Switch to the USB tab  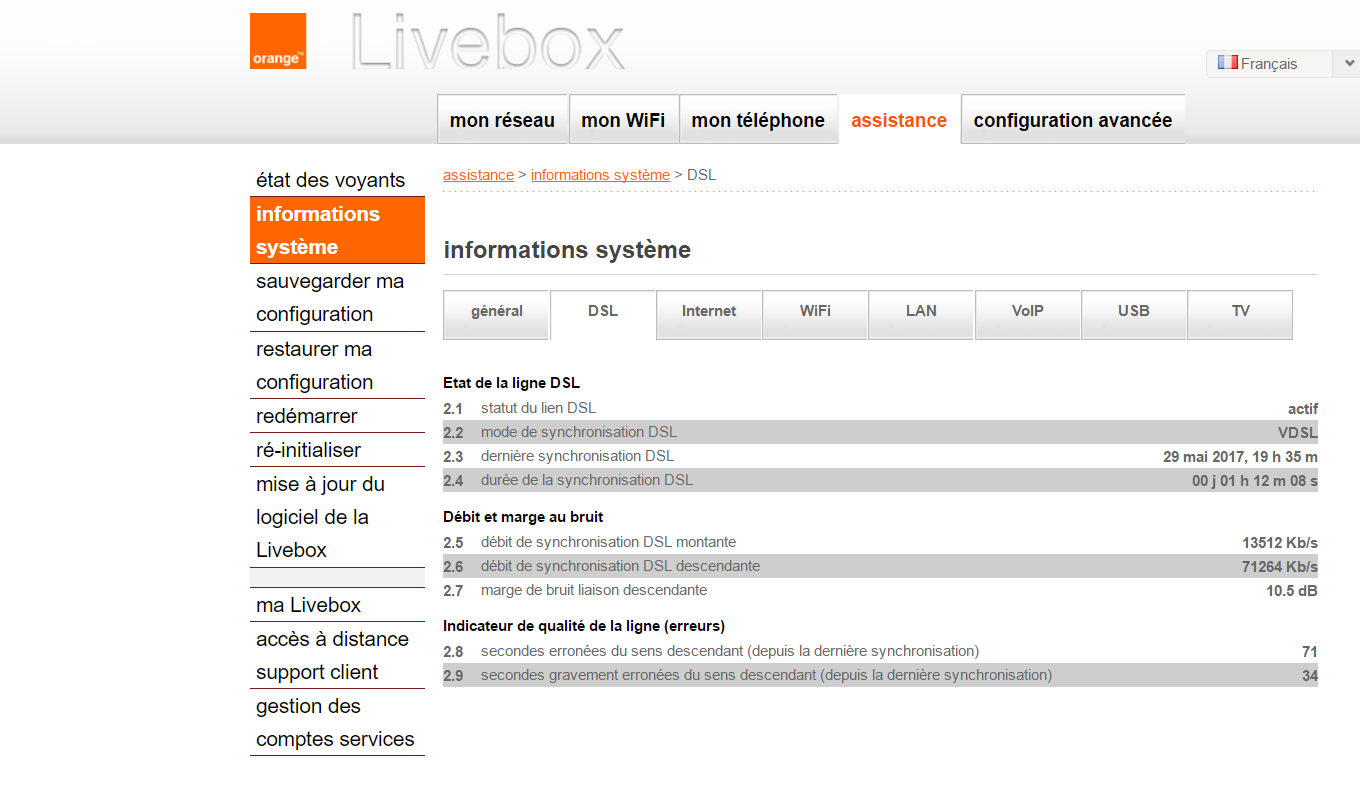click(x=1134, y=314)
